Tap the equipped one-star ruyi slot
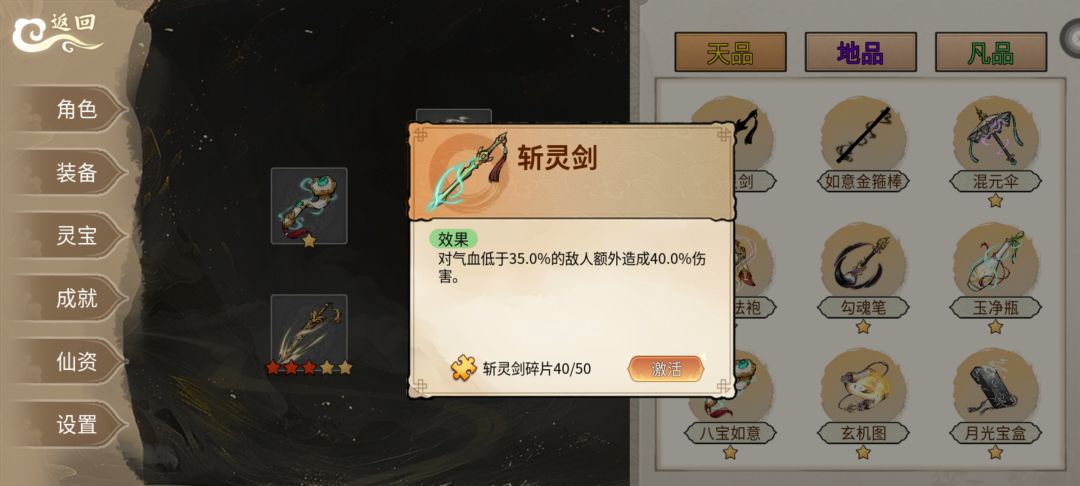 coord(309,206)
